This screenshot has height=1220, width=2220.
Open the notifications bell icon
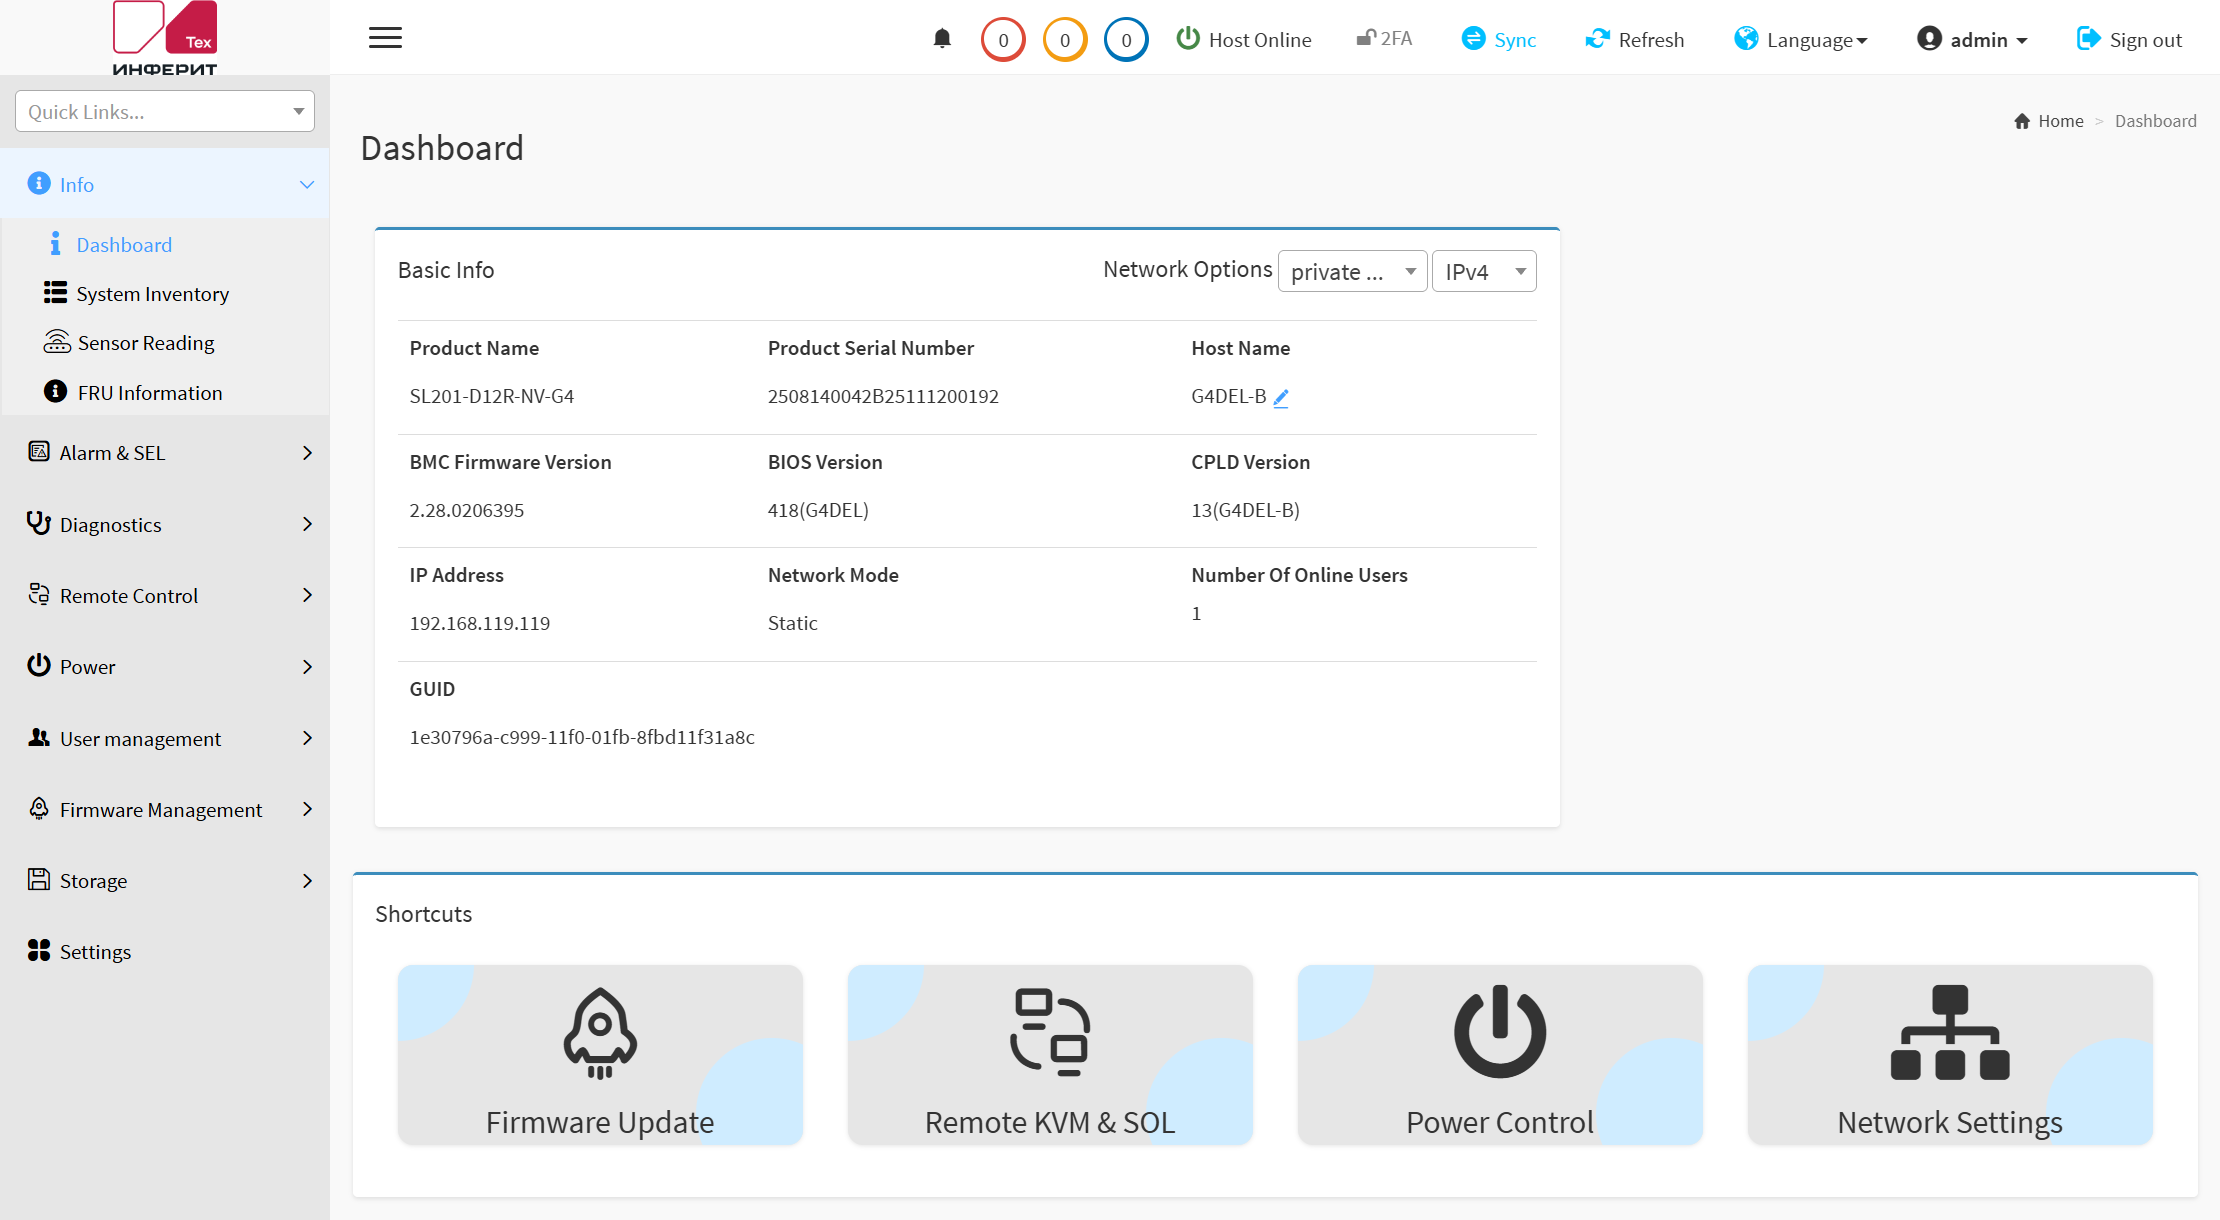(x=942, y=39)
